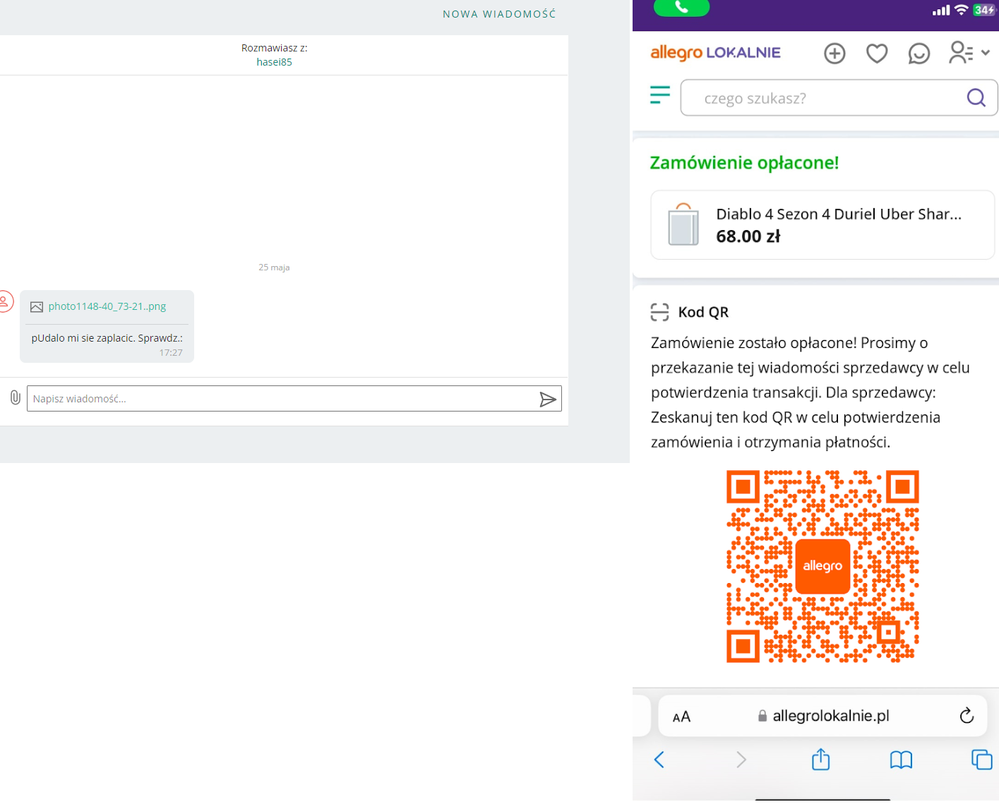Click the green phone call indicator
This screenshot has width=999, height=804.
(x=681, y=8)
